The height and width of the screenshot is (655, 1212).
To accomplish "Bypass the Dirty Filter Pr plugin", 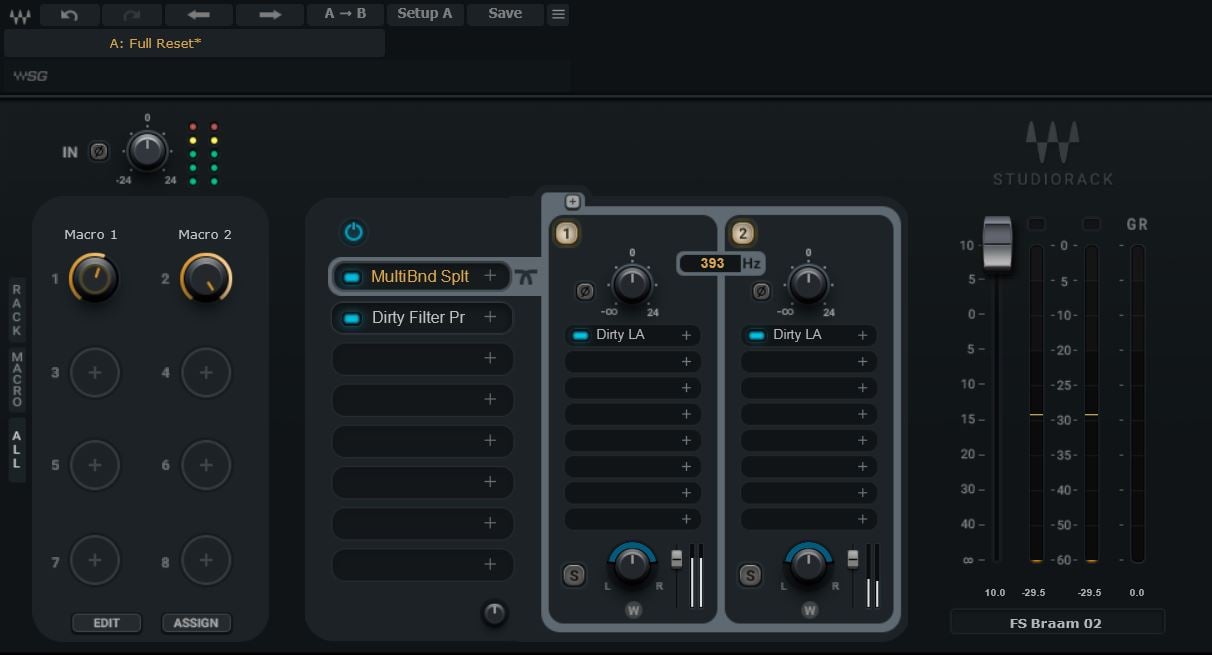I will point(351,318).
